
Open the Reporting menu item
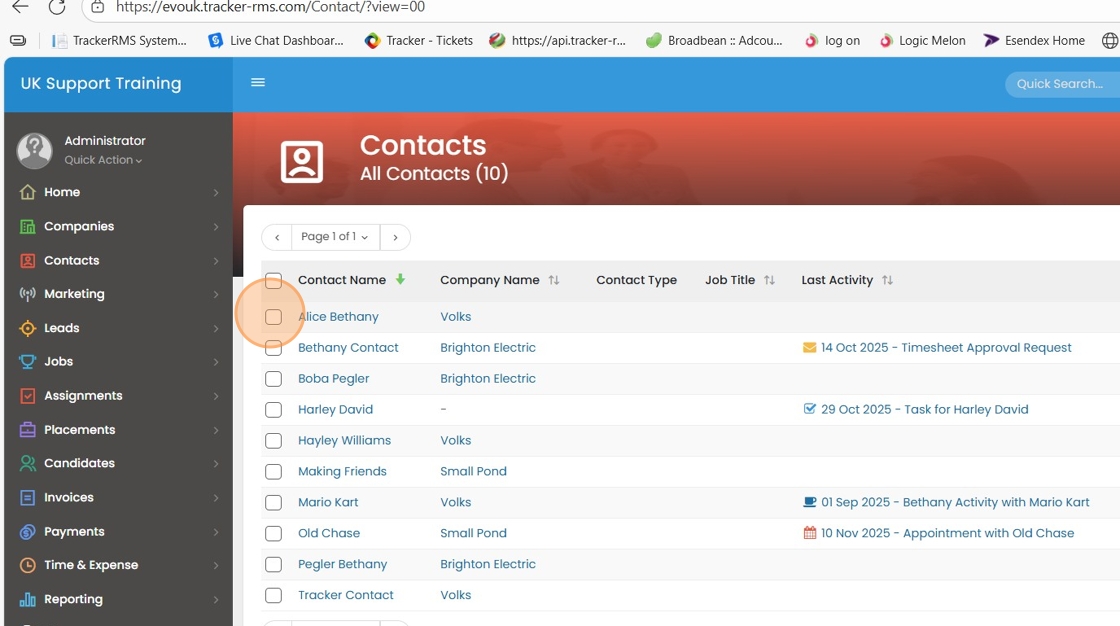[x=119, y=600]
